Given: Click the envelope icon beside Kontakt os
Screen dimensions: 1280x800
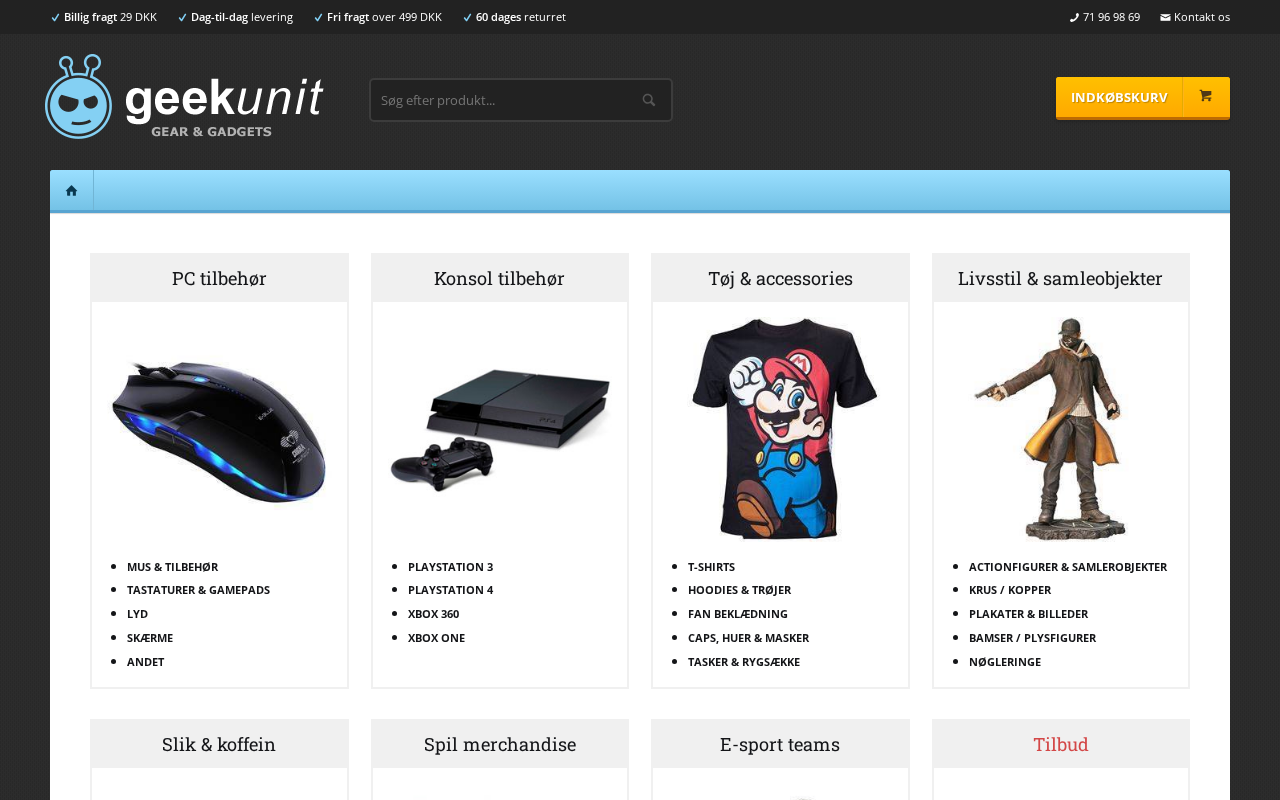Looking at the screenshot, I should click(1165, 17).
